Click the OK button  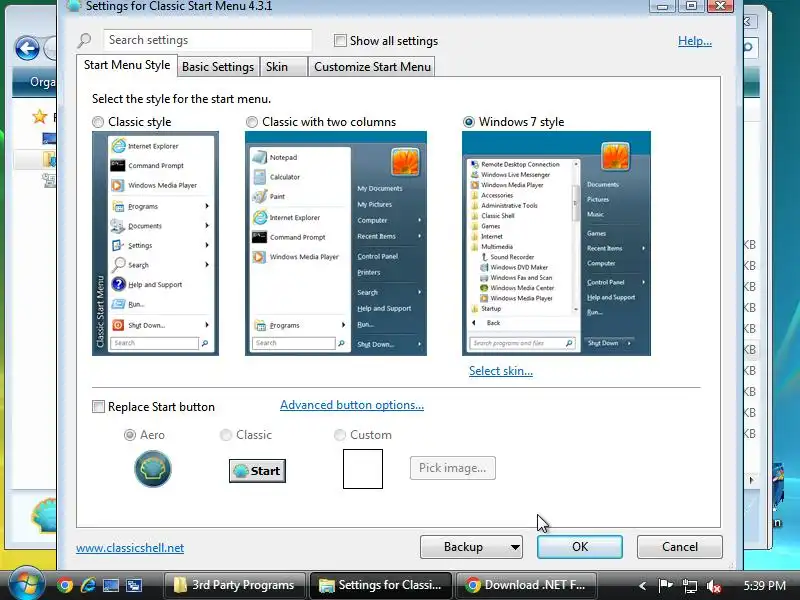pos(580,547)
